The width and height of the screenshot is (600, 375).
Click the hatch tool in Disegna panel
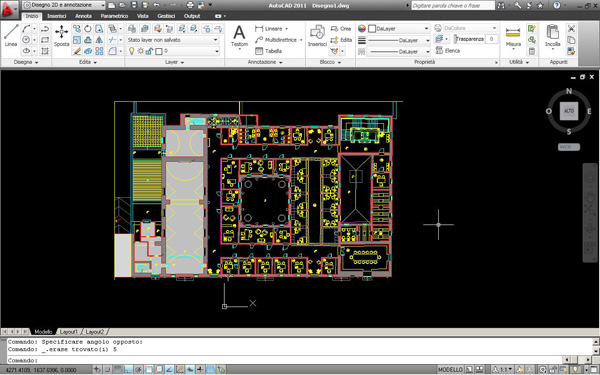pyautogui.click(x=45, y=51)
